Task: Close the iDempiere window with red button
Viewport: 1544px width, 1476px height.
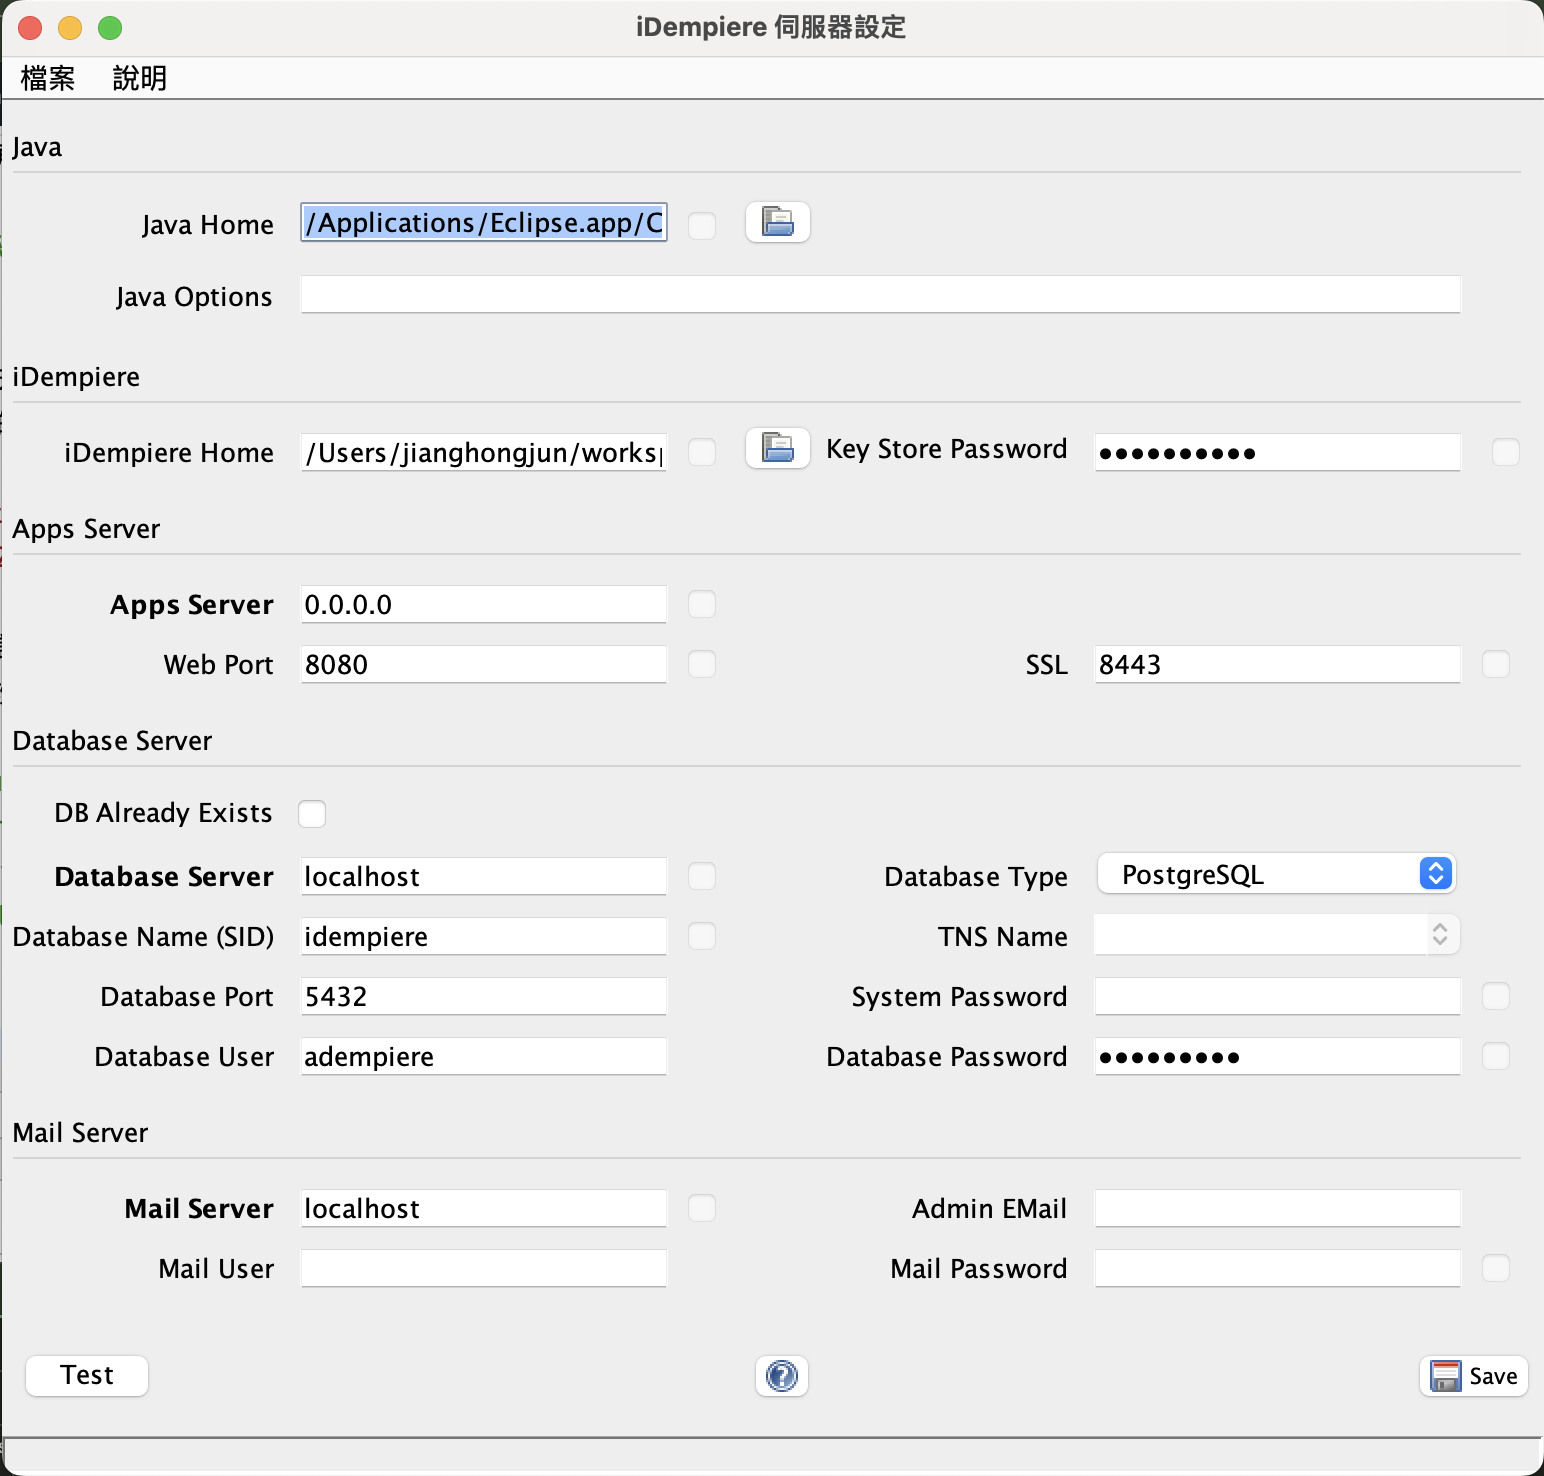Action: tap(30, 28)
